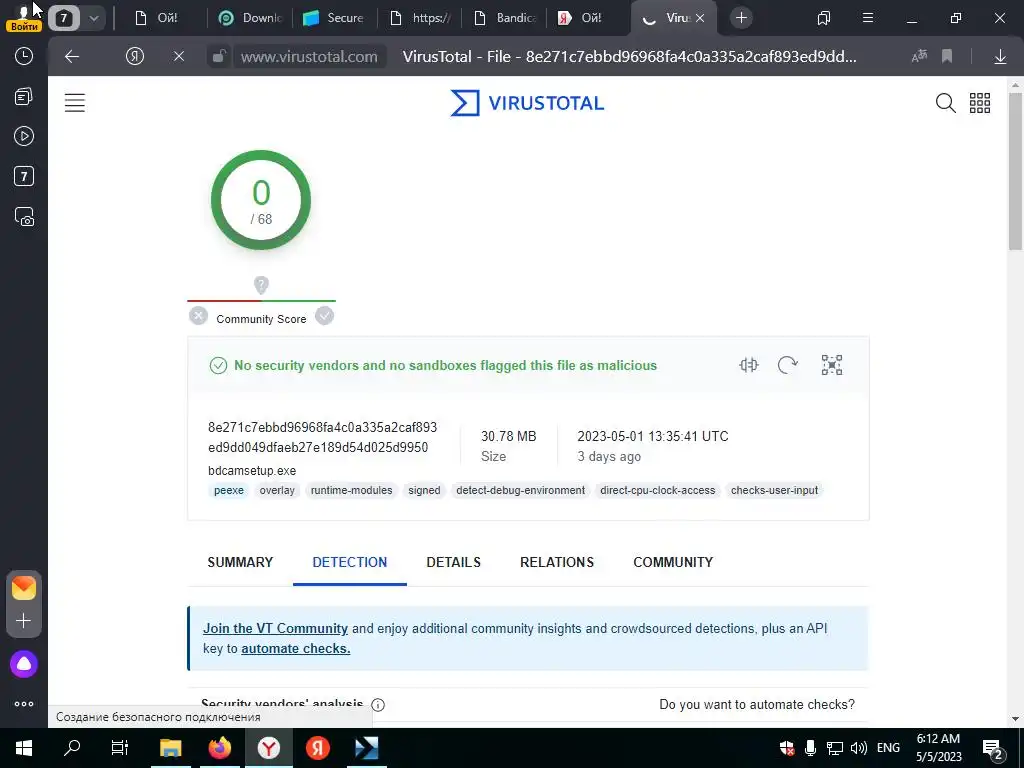Click the page vertical scrollbar thumb
Viewport: 1024px width, 768px height.
pyautogui.click(x=1015, y=171)
